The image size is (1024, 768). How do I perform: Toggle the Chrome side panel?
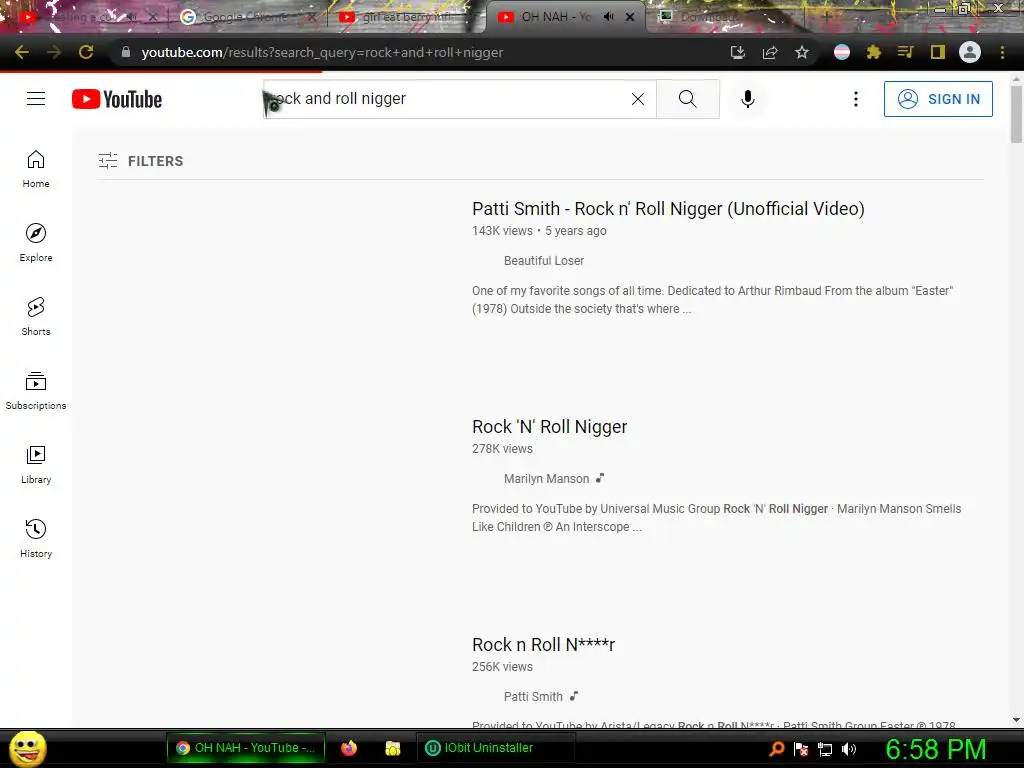coord(938,52)
